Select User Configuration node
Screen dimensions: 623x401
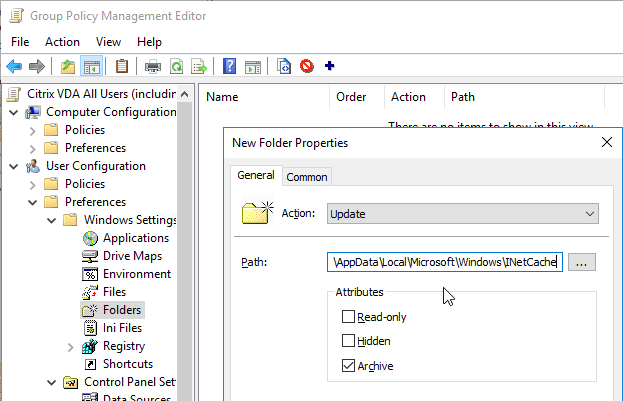coord(96,166)
